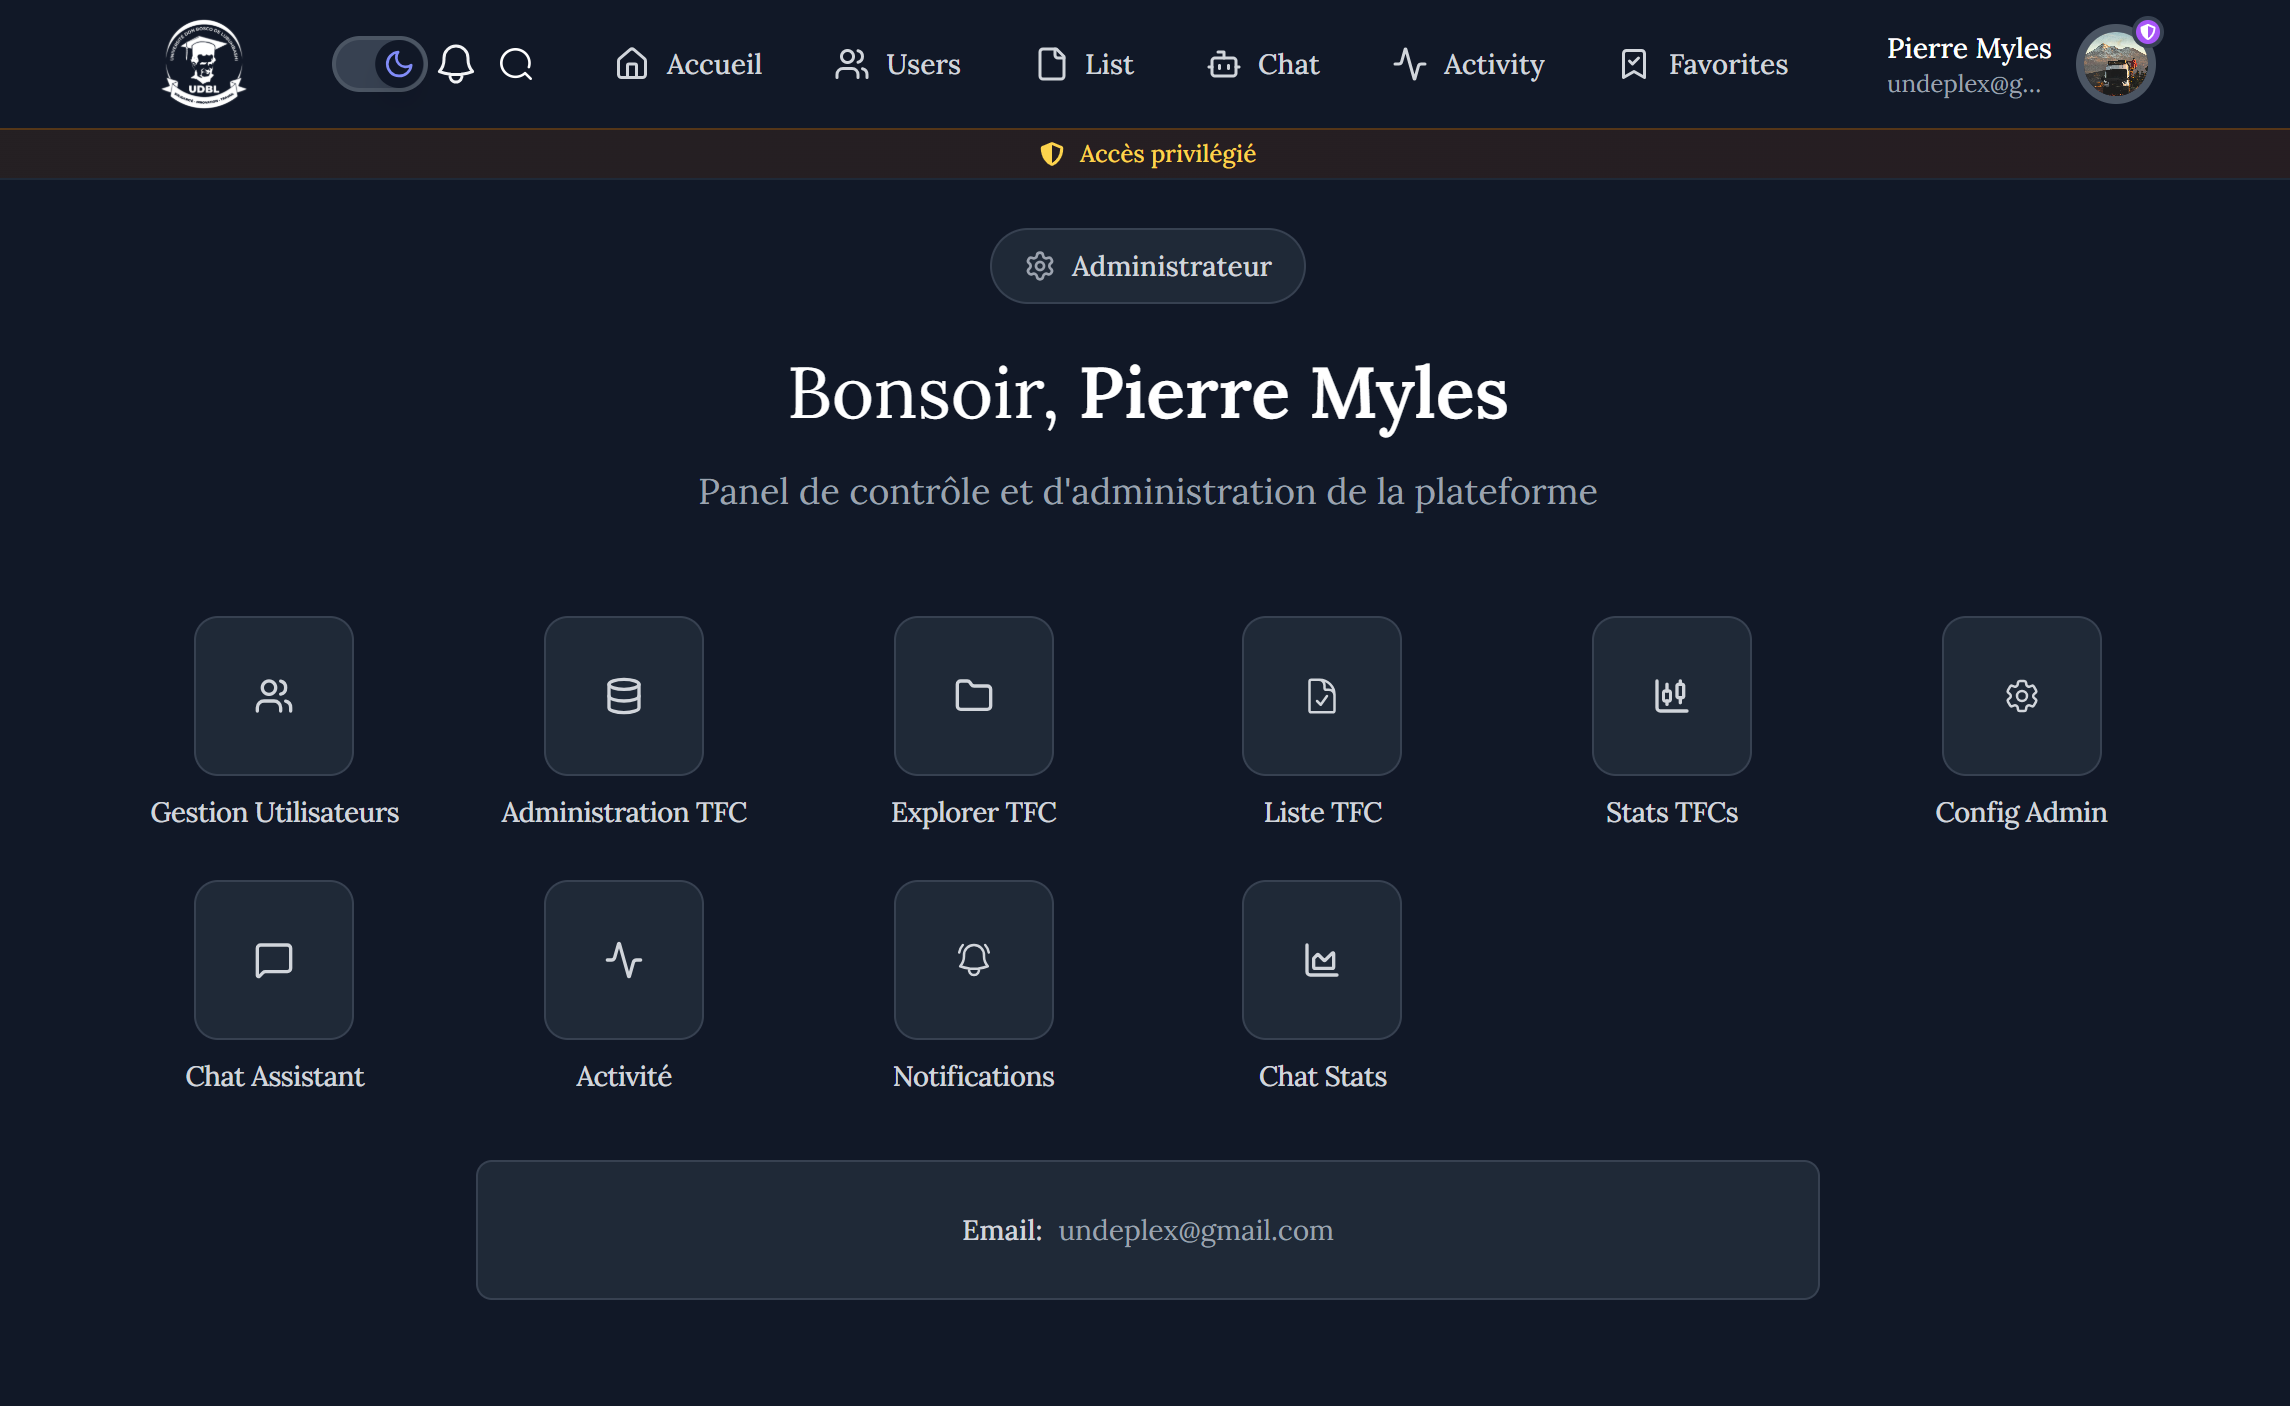Open search from header magnifier icon
Screen dimensions: 2290x1406
tap(516, 64)
